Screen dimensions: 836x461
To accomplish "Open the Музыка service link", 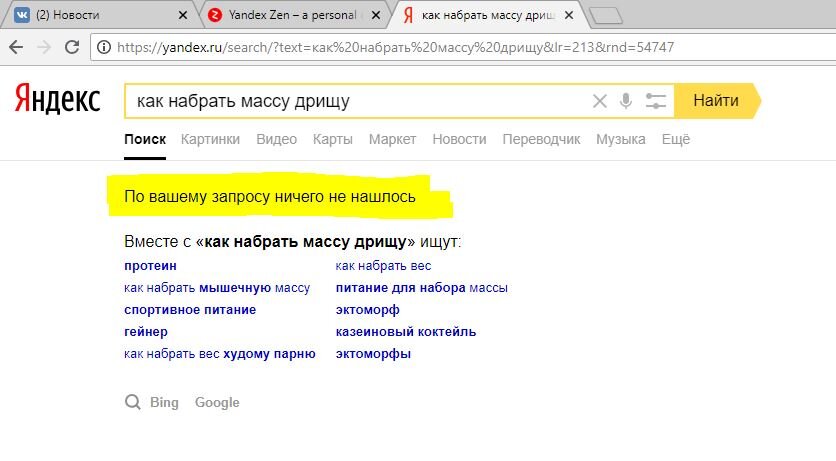I will coord(621,140).
